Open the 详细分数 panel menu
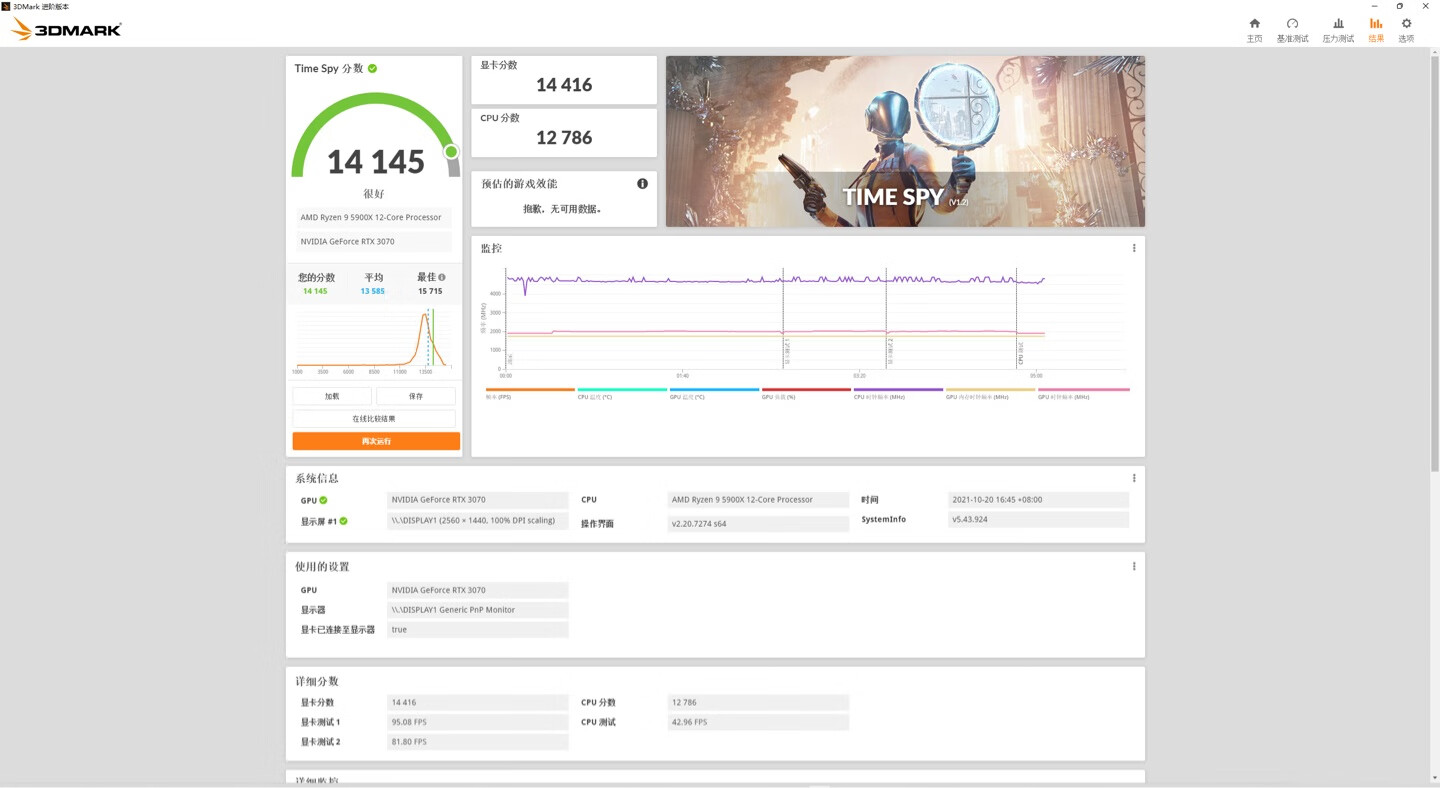Image resolution: width=1440 pixels, height=788 pixels. tap(1133, 680)
